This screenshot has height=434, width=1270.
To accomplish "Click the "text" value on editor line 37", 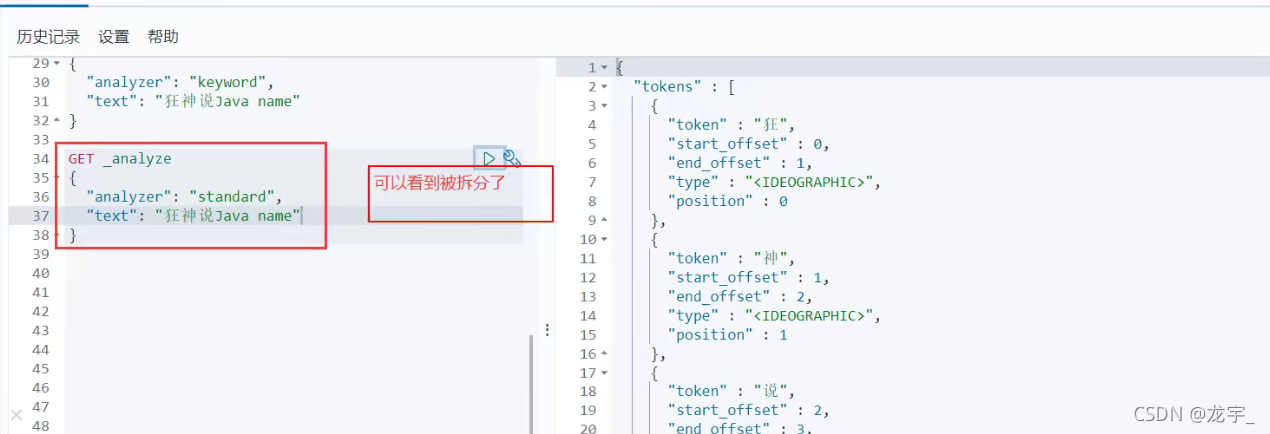I will click(228, 216).
